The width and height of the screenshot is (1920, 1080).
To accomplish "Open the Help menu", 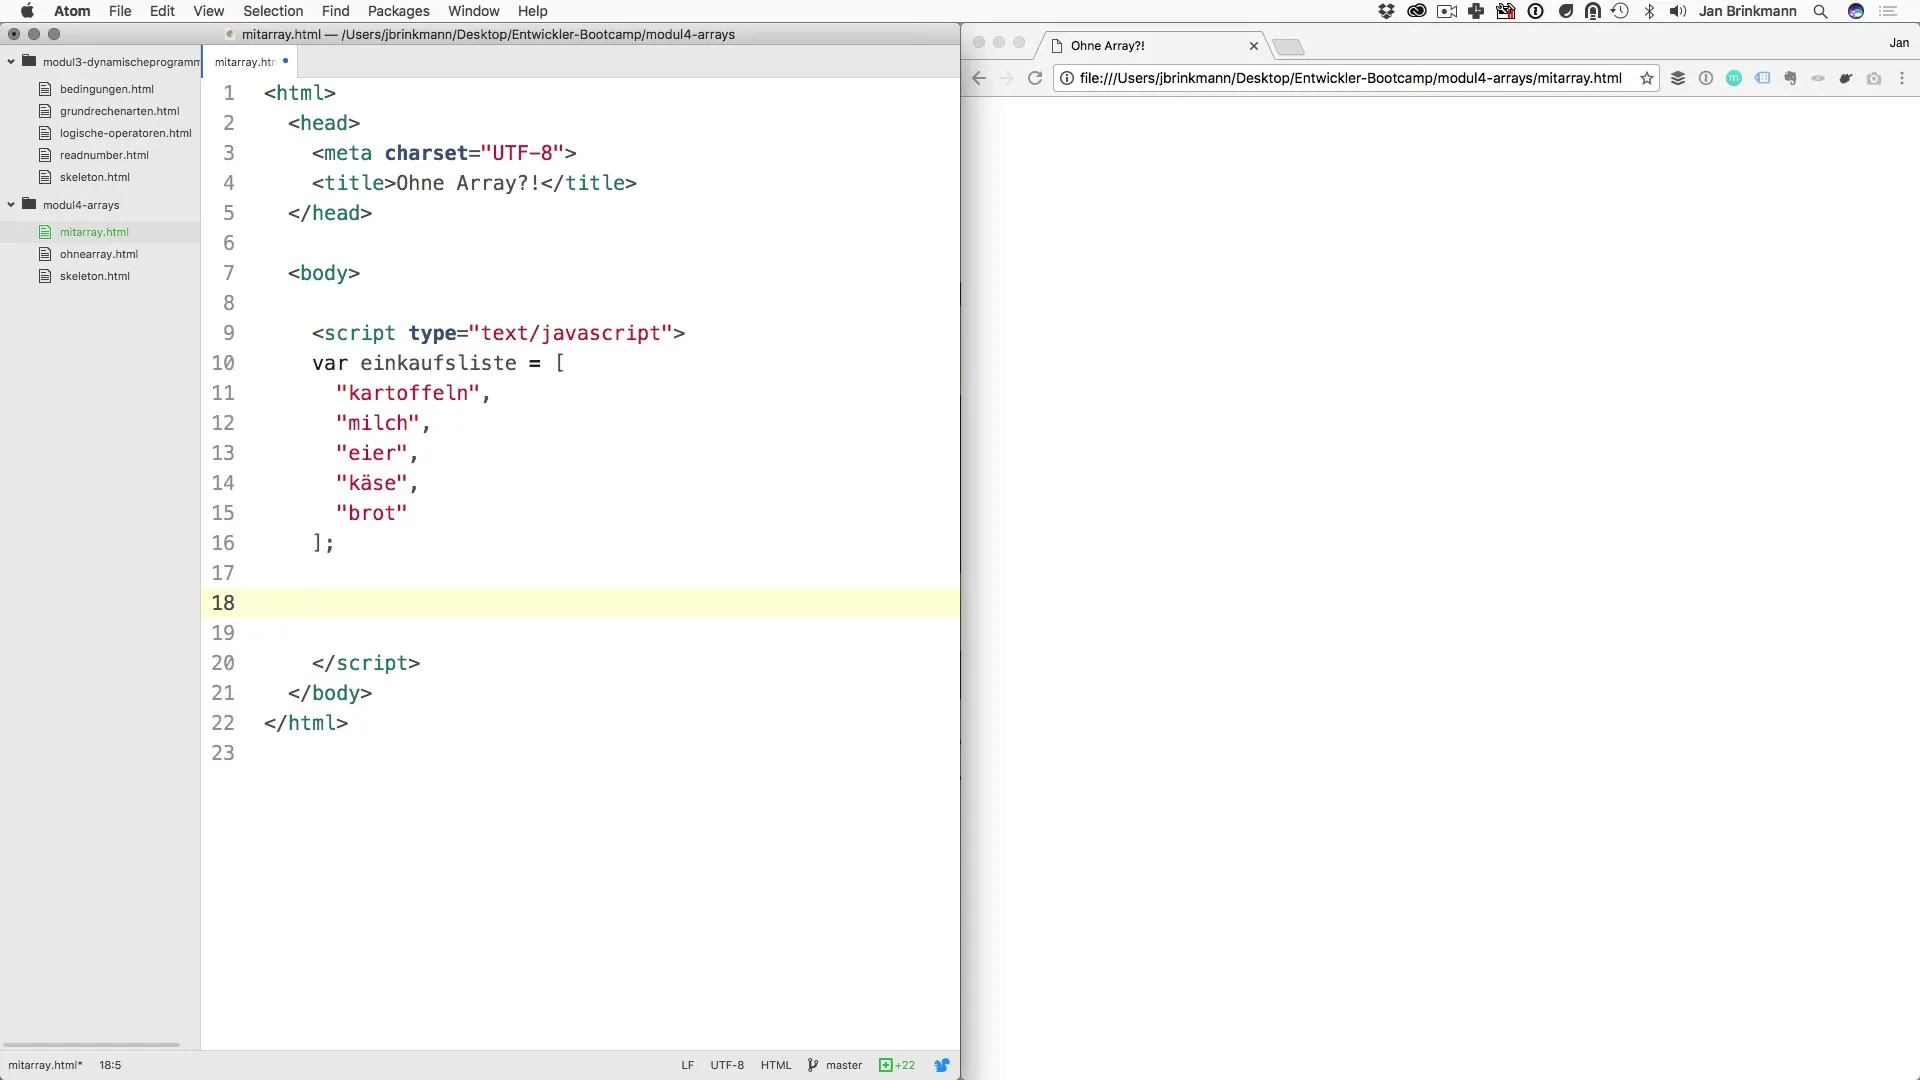I will coord(532,11).
